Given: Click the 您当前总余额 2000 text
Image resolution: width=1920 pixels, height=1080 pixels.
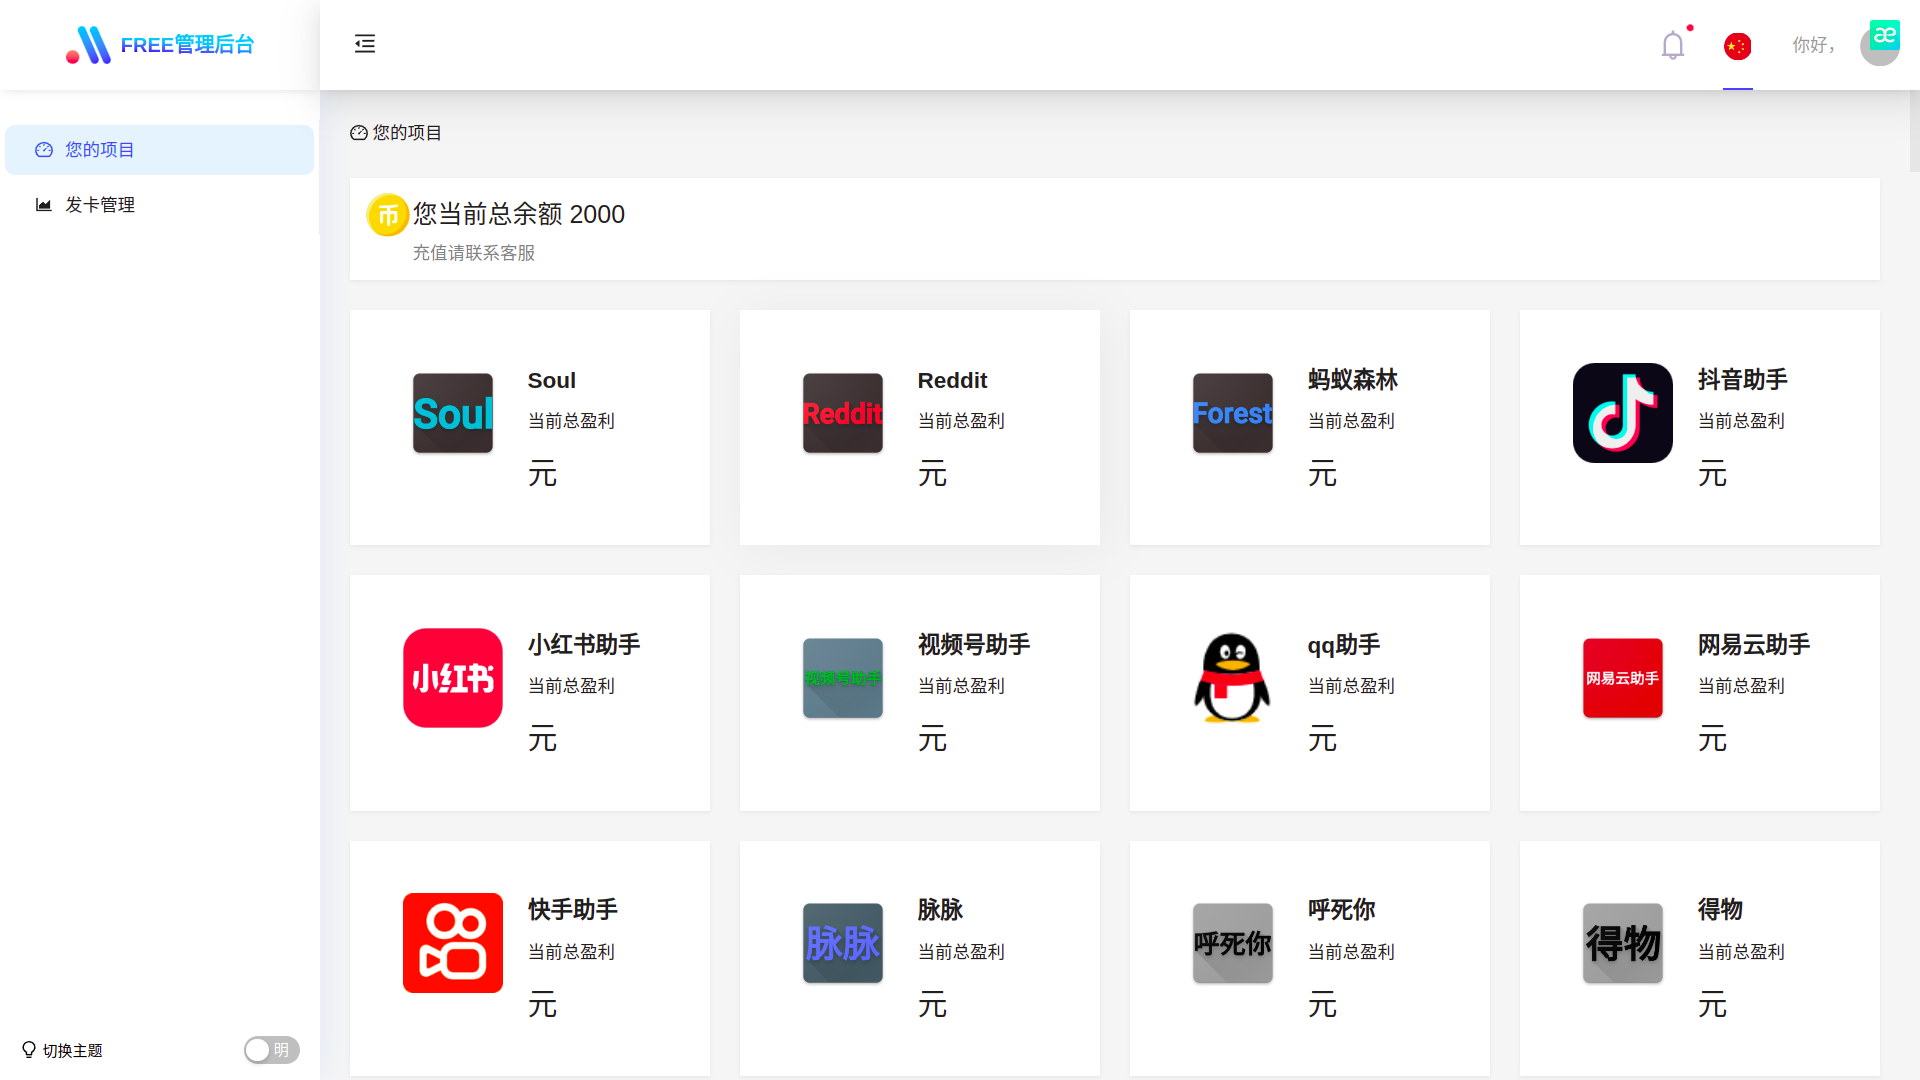Looking at the screenshot, I should [519, 214].
